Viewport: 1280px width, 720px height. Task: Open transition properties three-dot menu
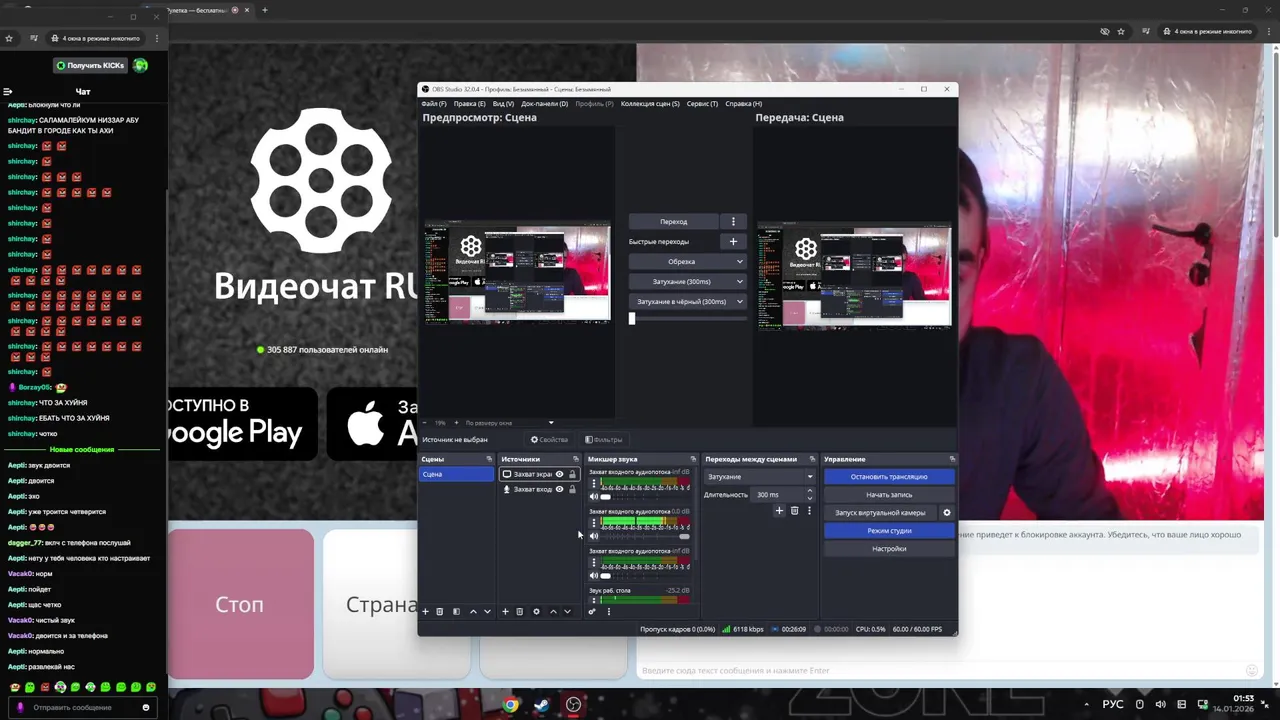point(809,511)
